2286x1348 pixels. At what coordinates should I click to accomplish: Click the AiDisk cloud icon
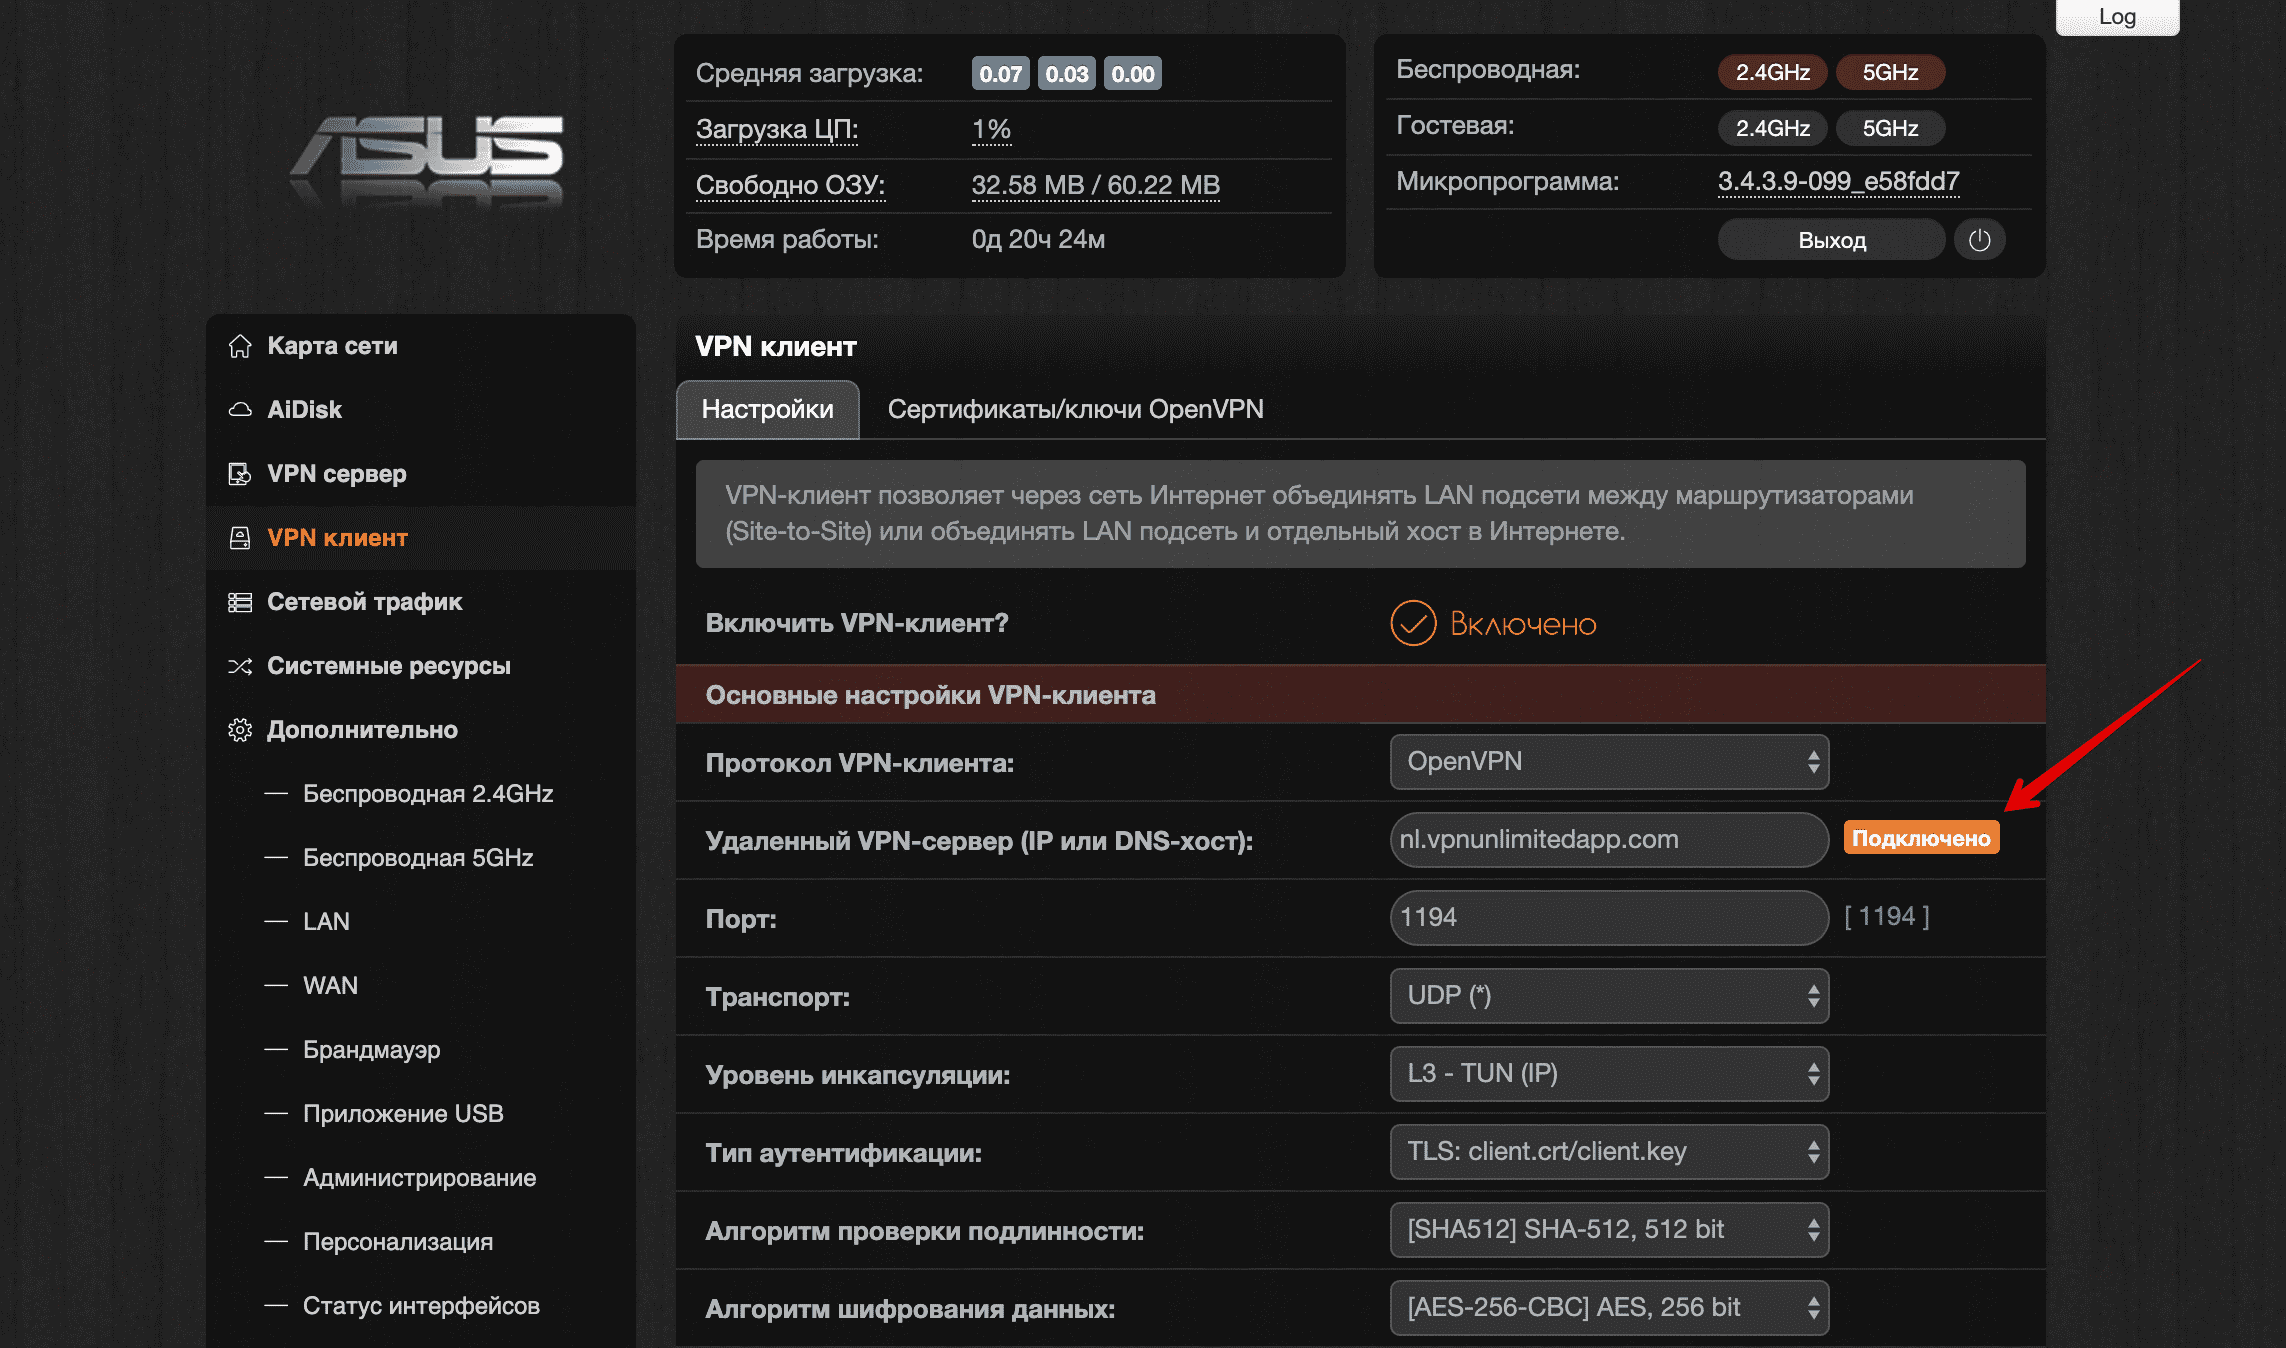tap(240, 410)
